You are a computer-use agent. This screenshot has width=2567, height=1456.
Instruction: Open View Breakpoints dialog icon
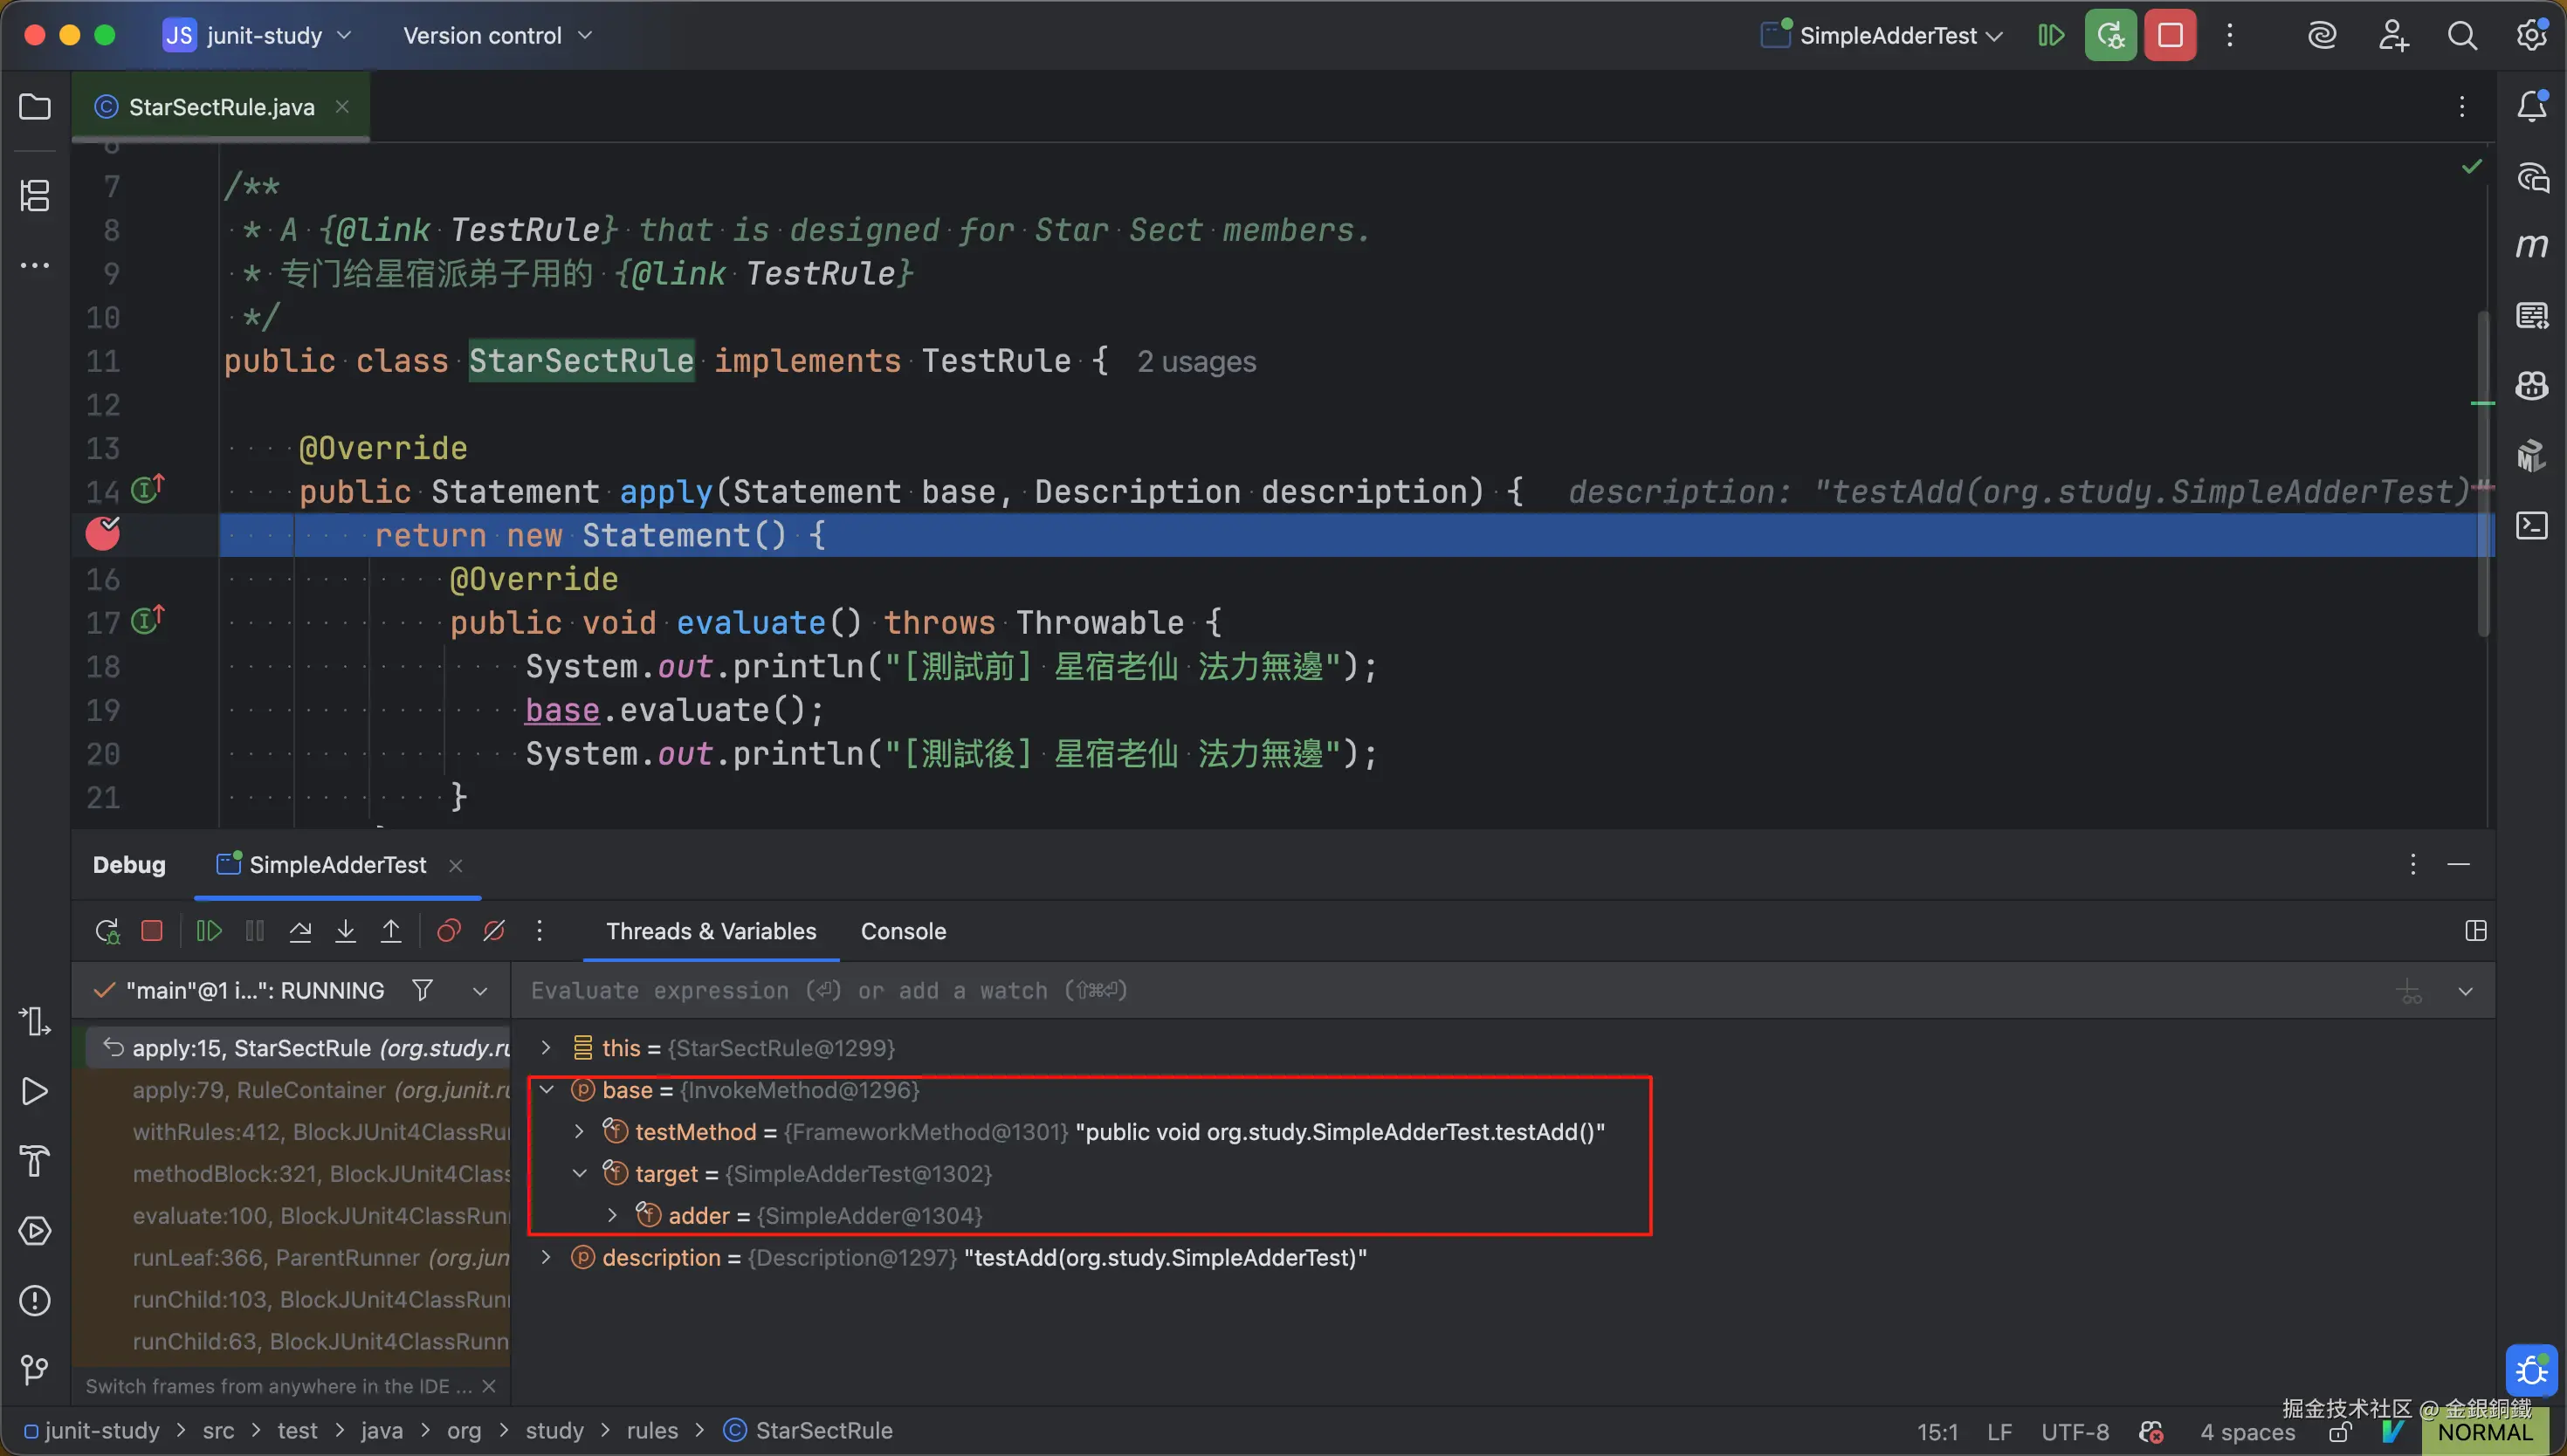click(x=448, y=931)
